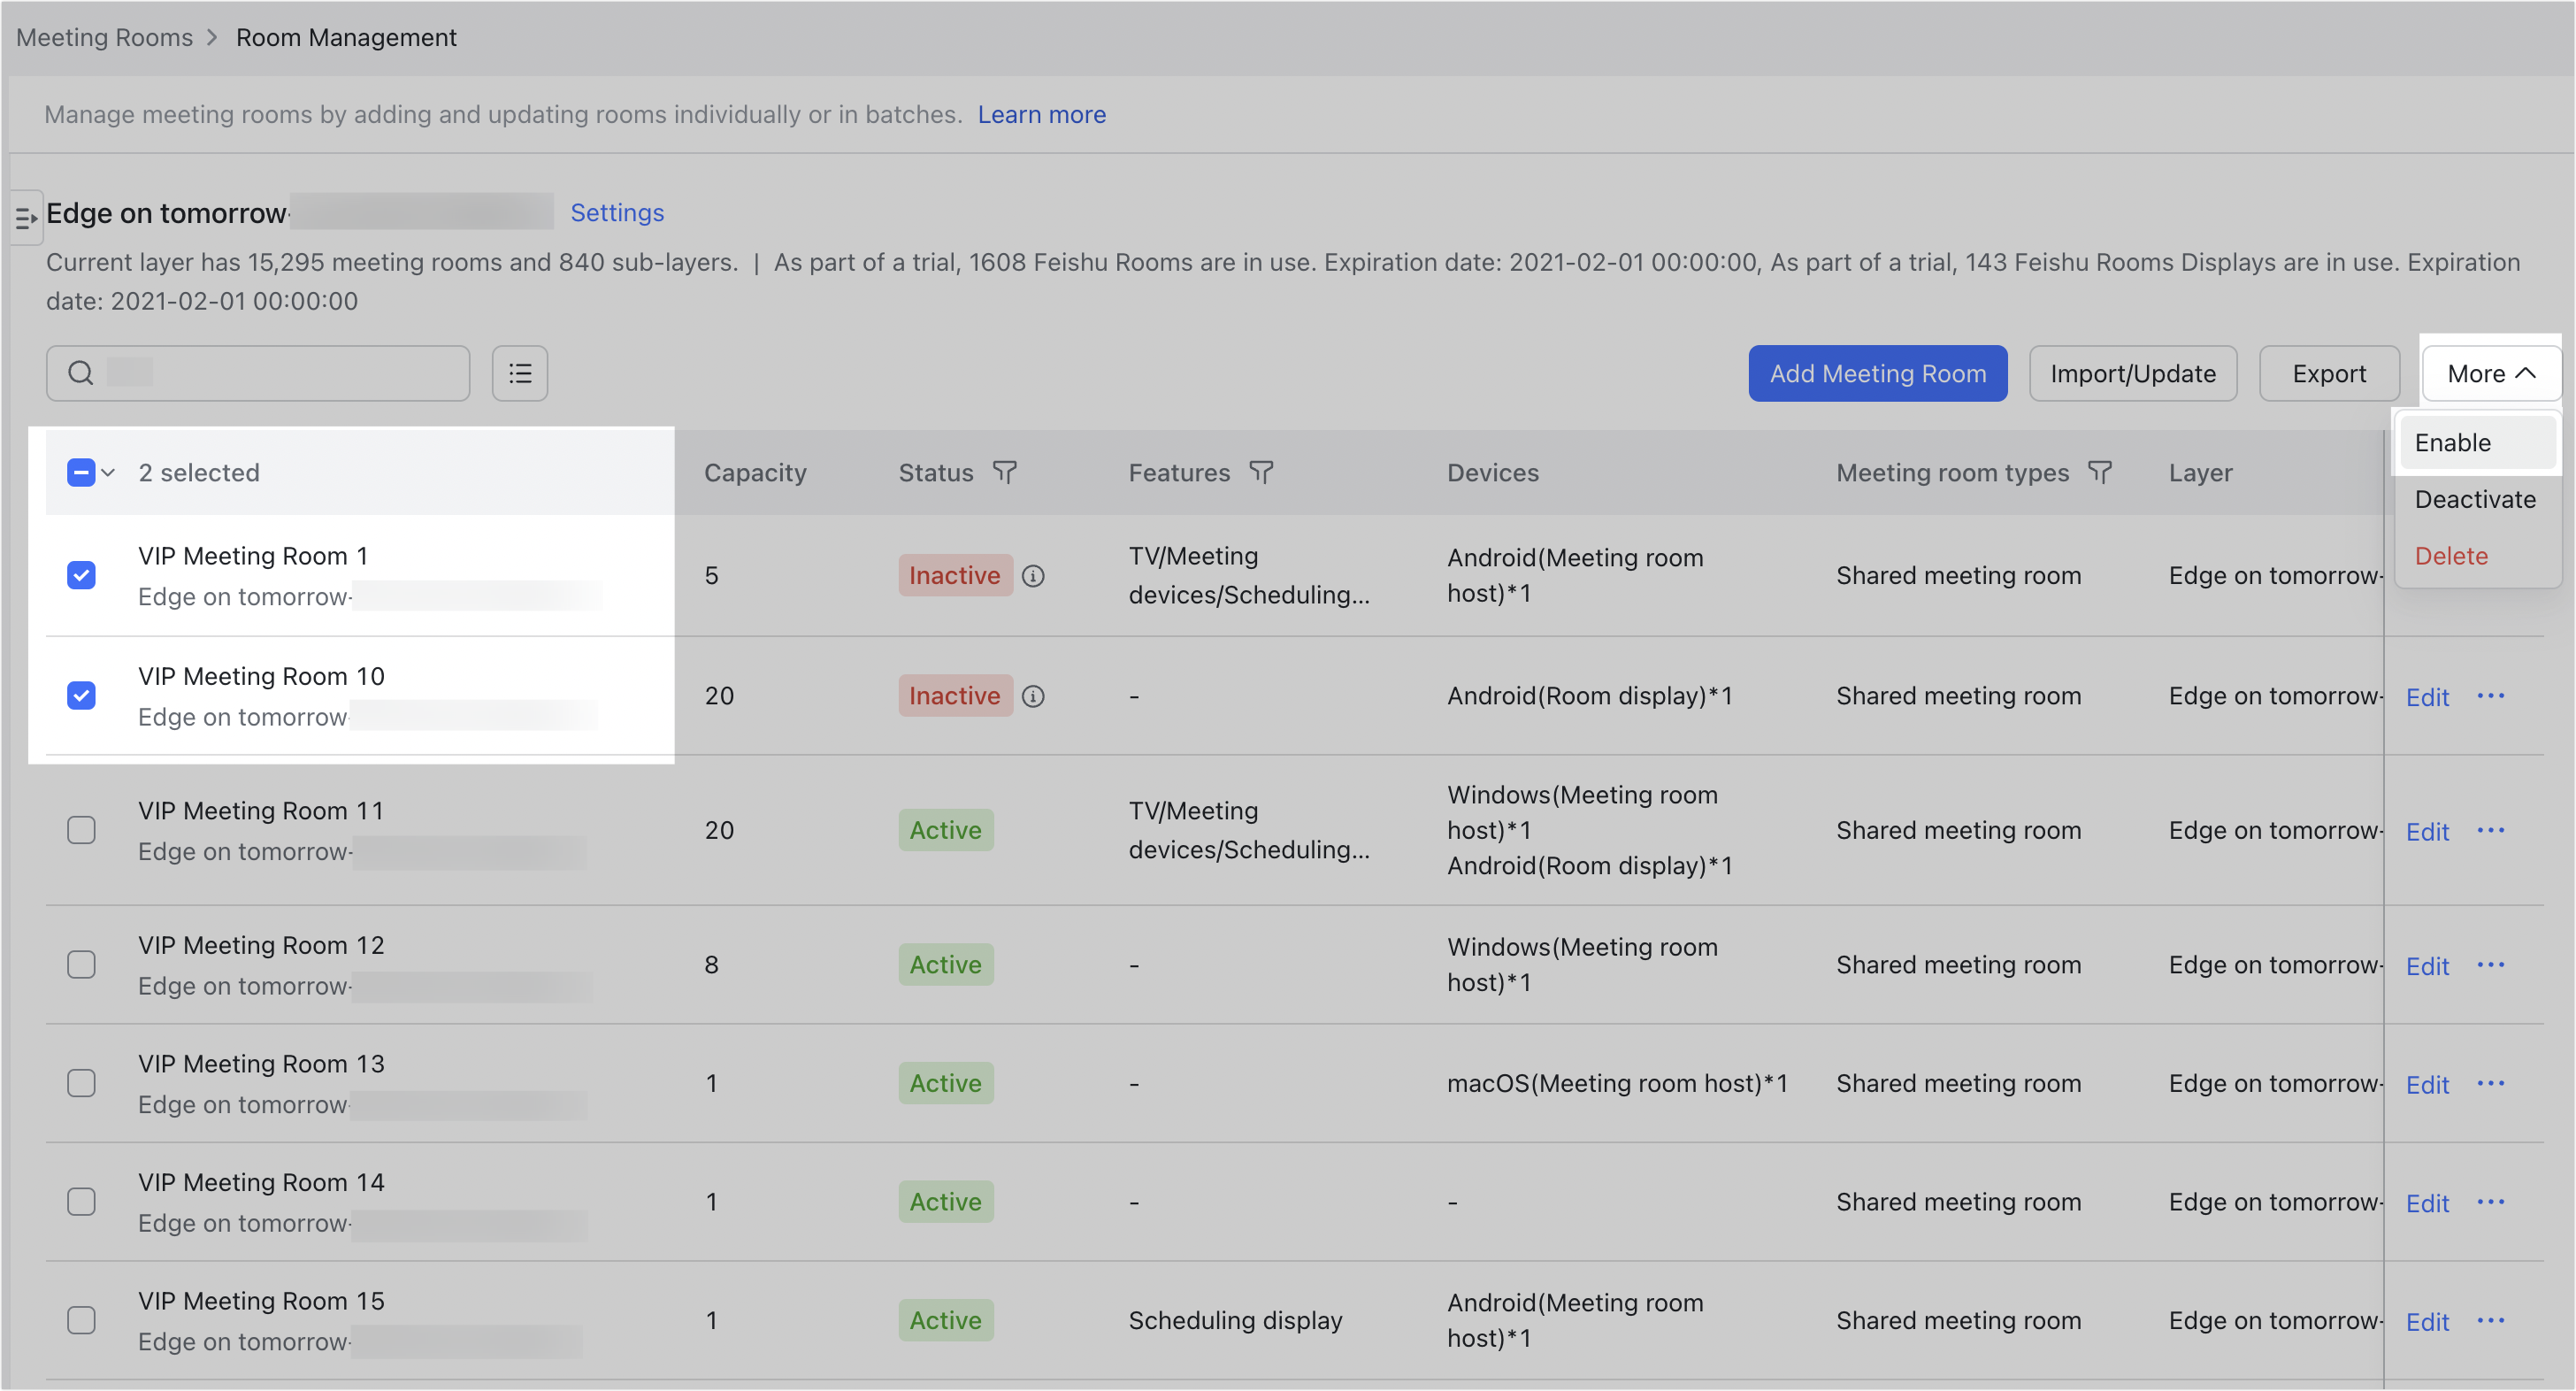
Task: Tick the VIP Meeting Room 15 checkbox
Action: pos(81,1320)
